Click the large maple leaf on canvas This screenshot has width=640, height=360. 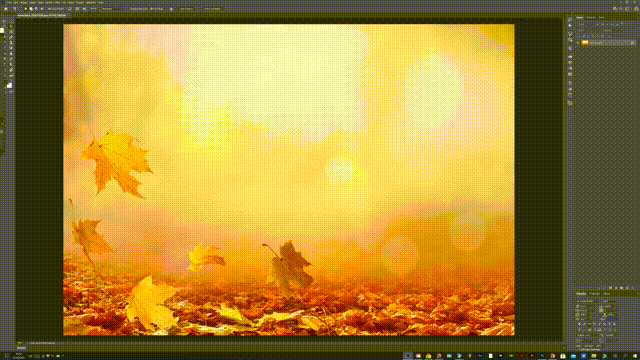(118, 163)
